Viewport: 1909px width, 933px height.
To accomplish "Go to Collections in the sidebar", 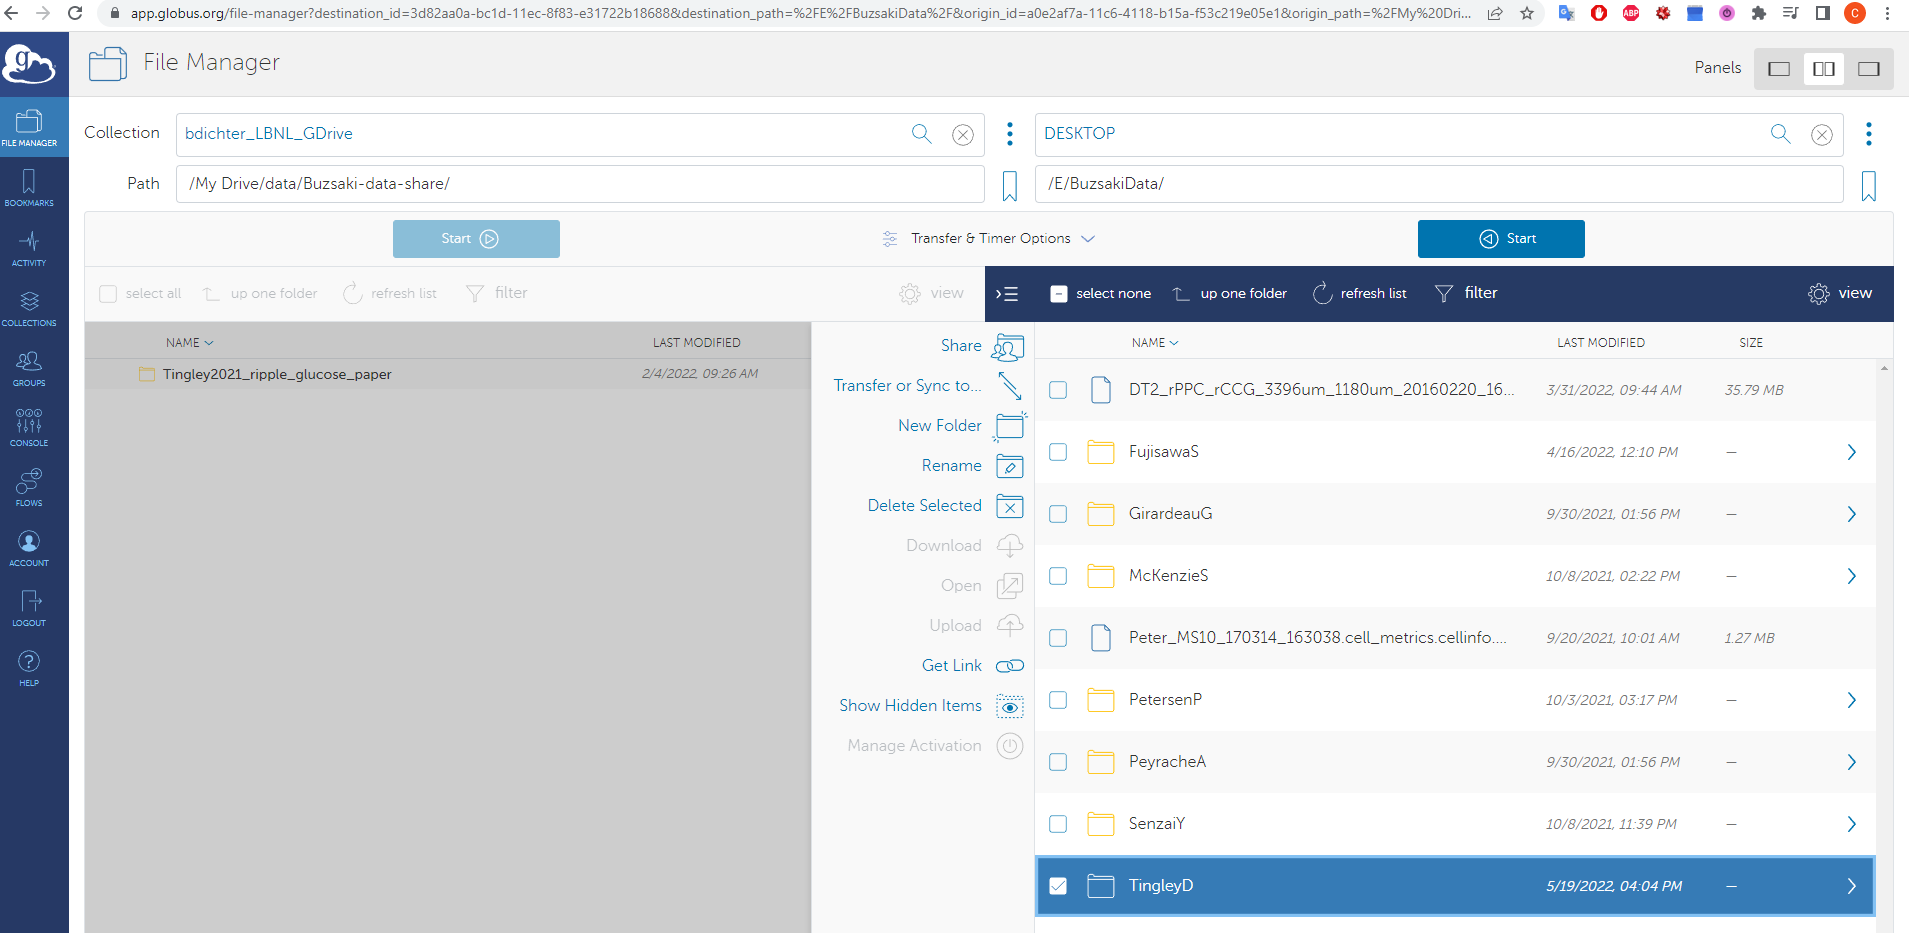I will tap(29, 307).
